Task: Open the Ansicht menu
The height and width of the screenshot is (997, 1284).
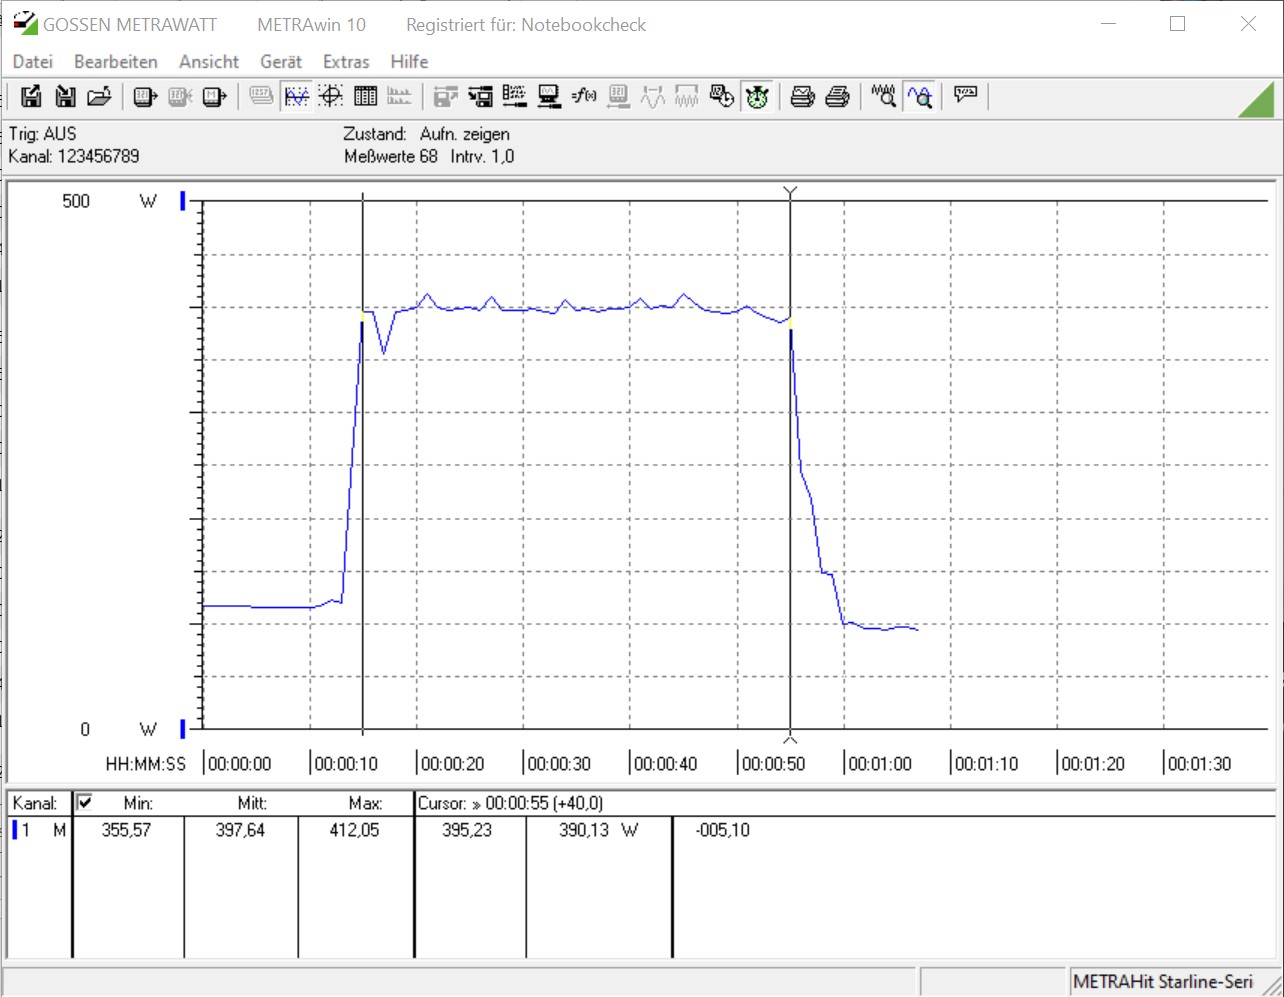Action: (209, 61)
